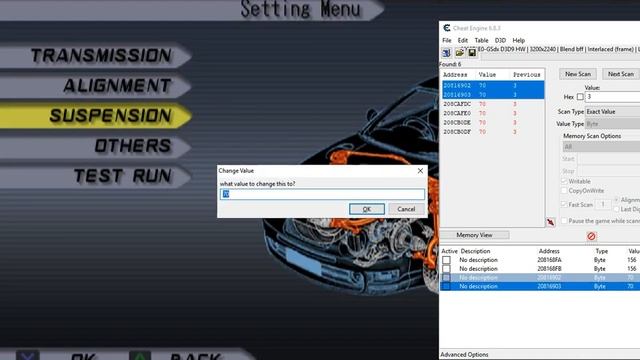Toggle the Fast Scan checkbox
The width and height of the screenshot is (640, 360).
(x=564, y=204)
